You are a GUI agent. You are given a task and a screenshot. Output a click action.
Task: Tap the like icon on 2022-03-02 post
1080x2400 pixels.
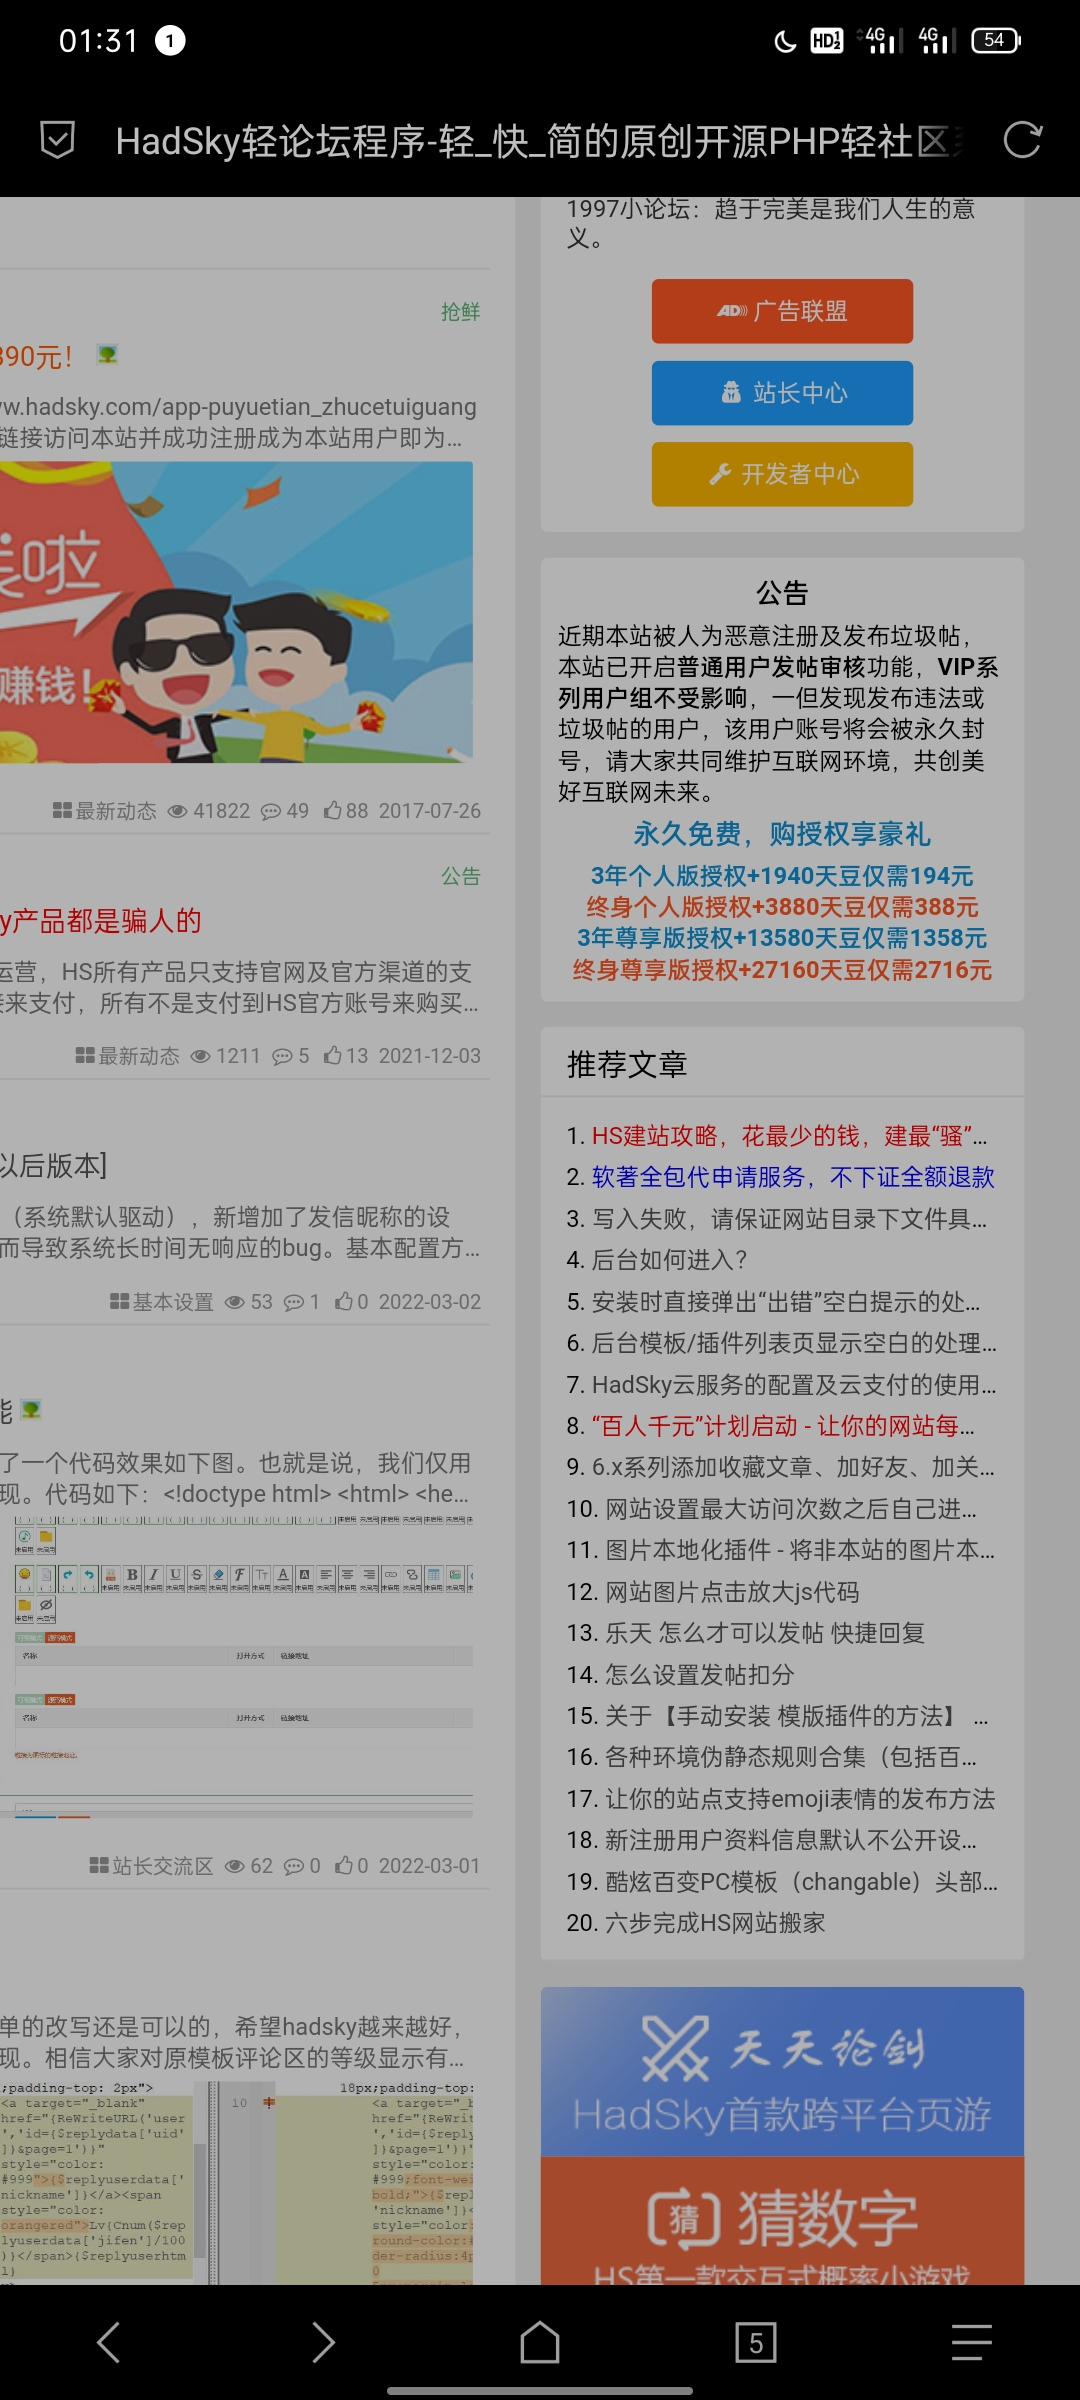(x=344, y=1301)
